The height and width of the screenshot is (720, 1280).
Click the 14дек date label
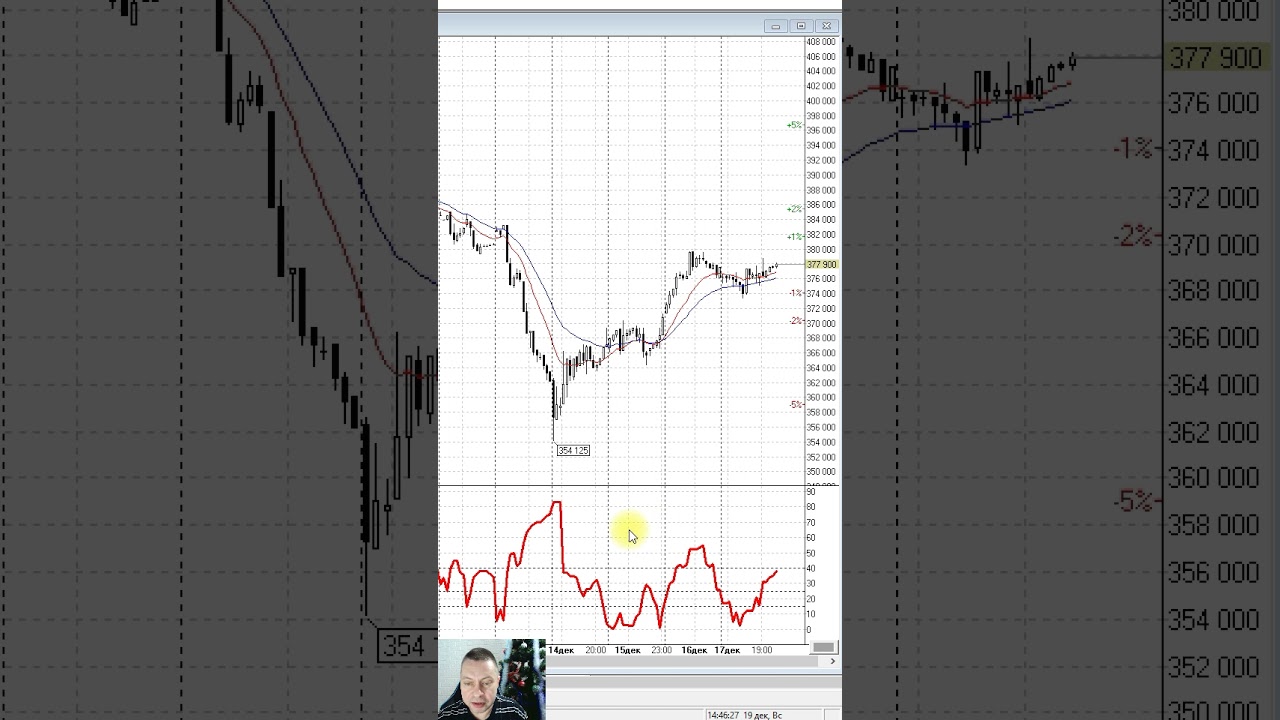[561, 650]
